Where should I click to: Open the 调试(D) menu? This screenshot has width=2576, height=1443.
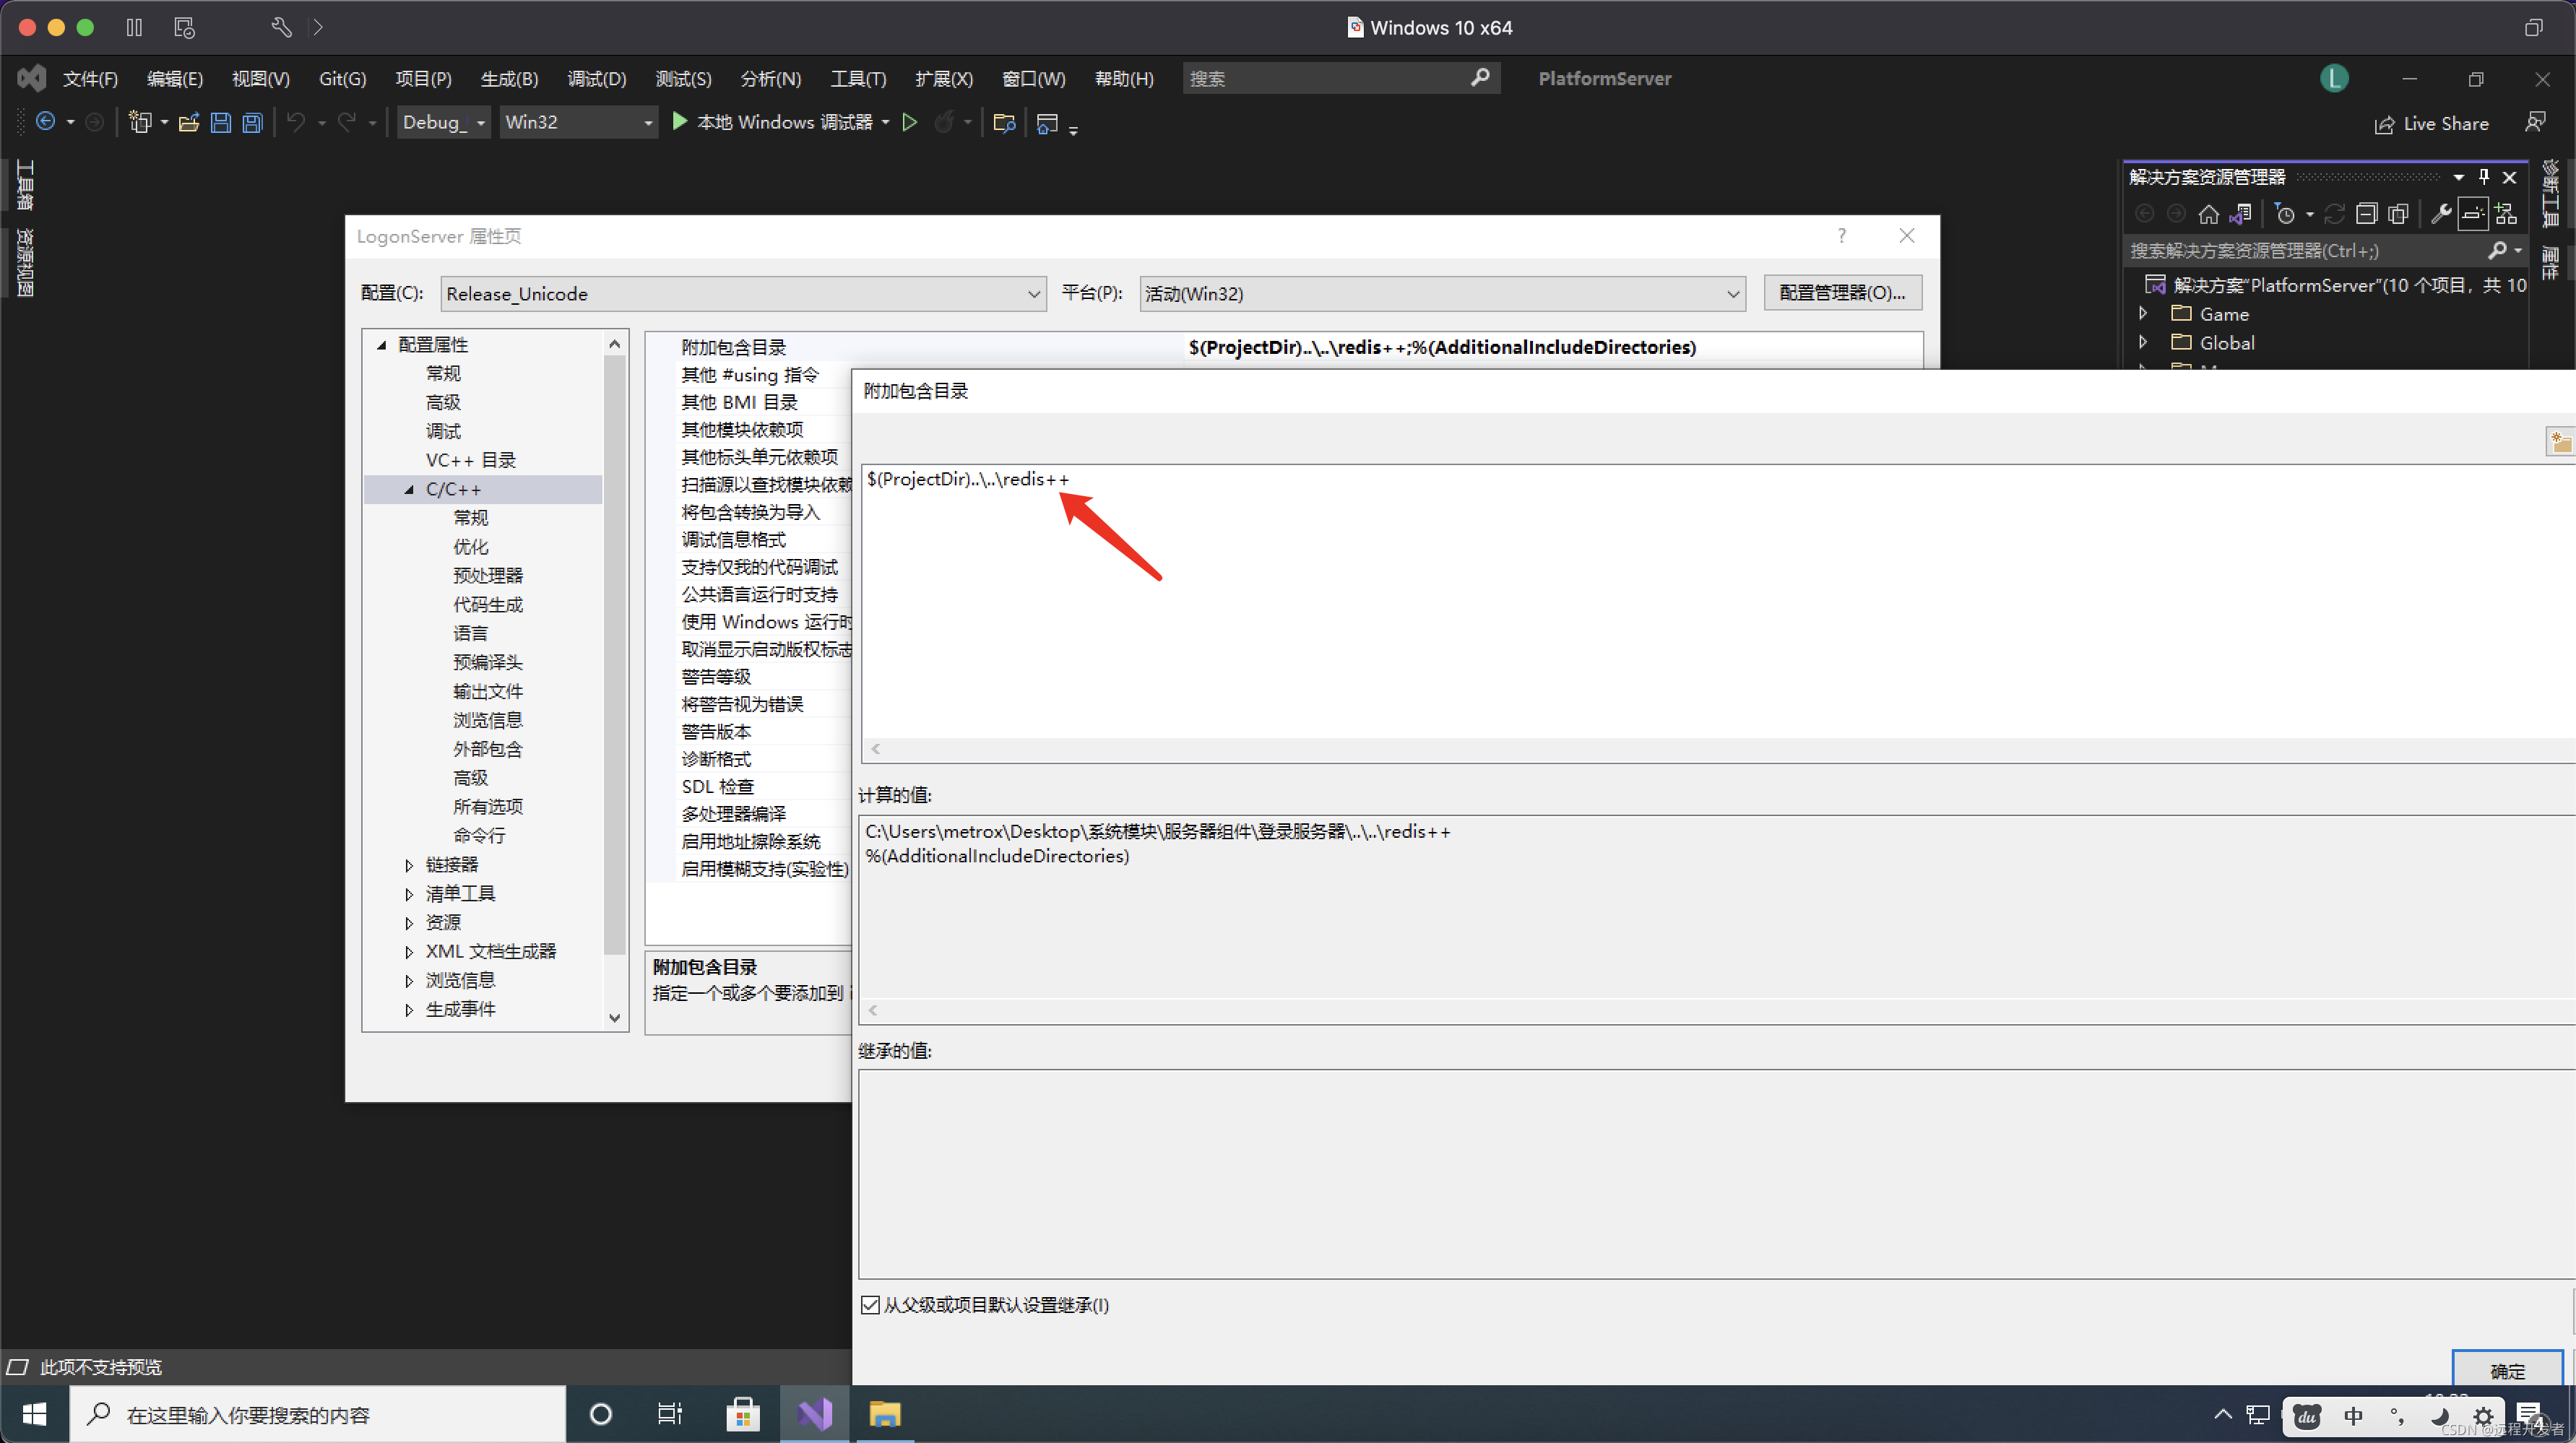(596, 79)
